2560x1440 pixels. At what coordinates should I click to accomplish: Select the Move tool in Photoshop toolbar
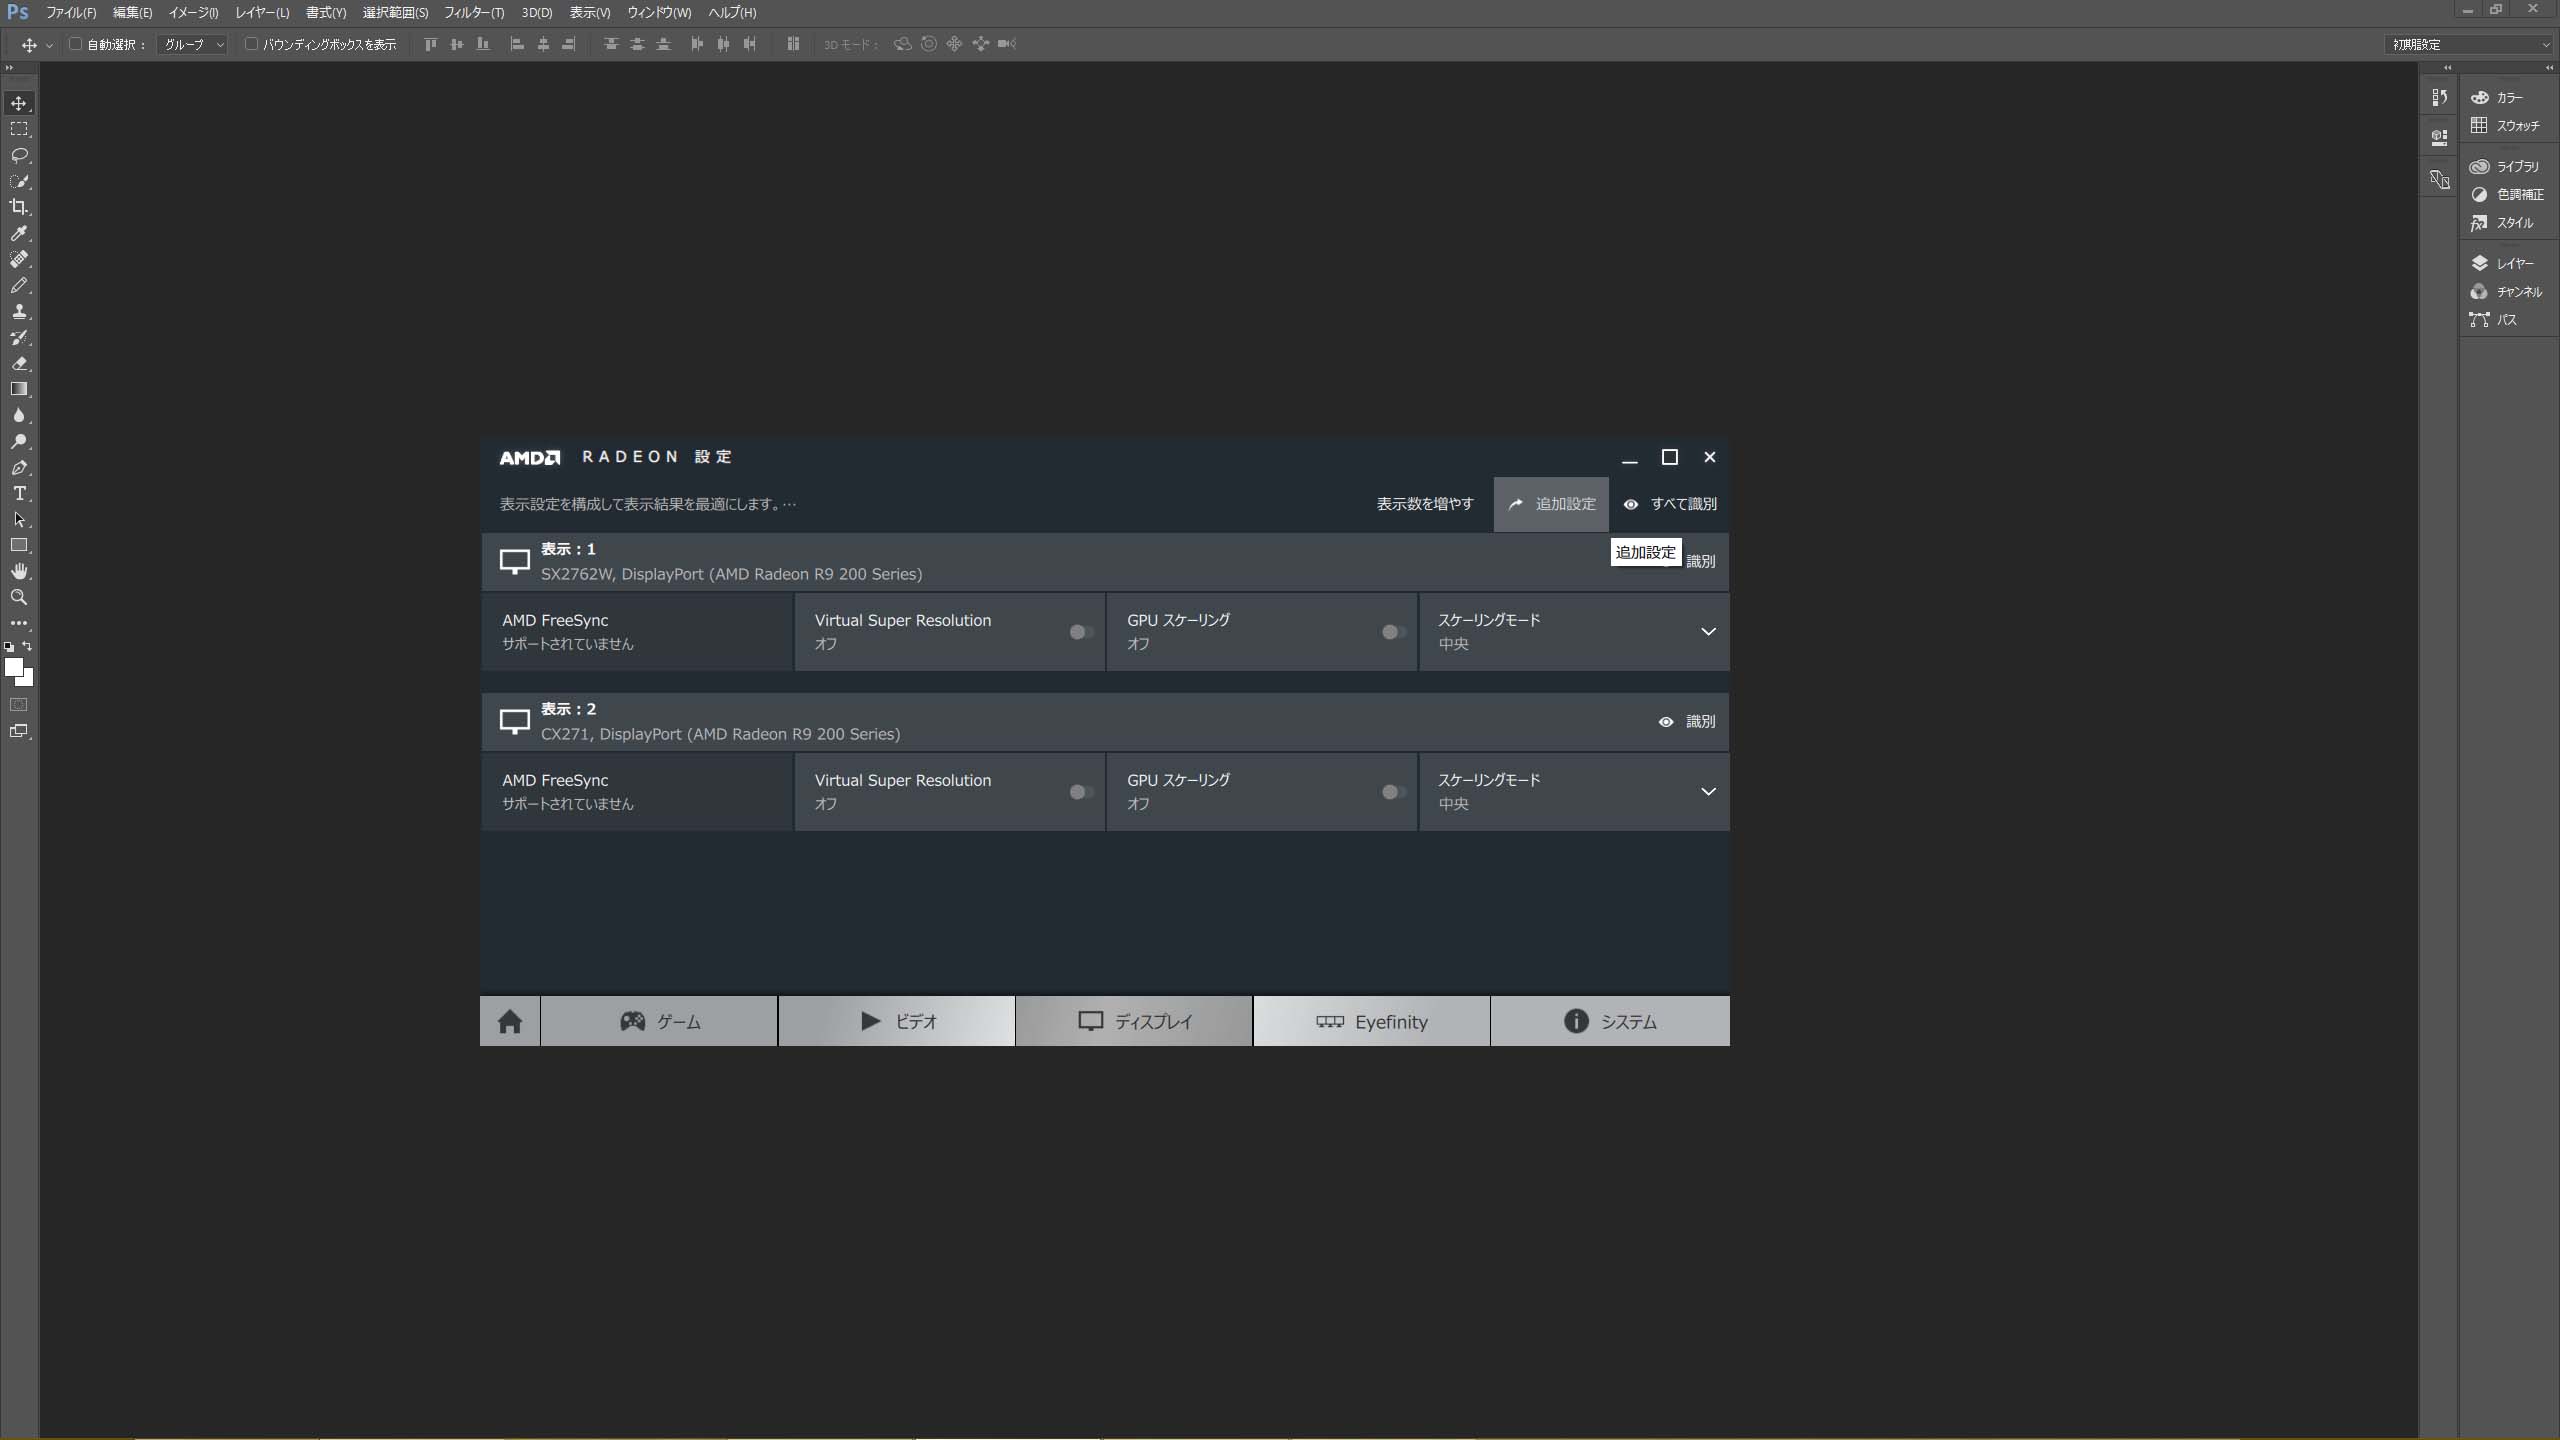point(19,103)
